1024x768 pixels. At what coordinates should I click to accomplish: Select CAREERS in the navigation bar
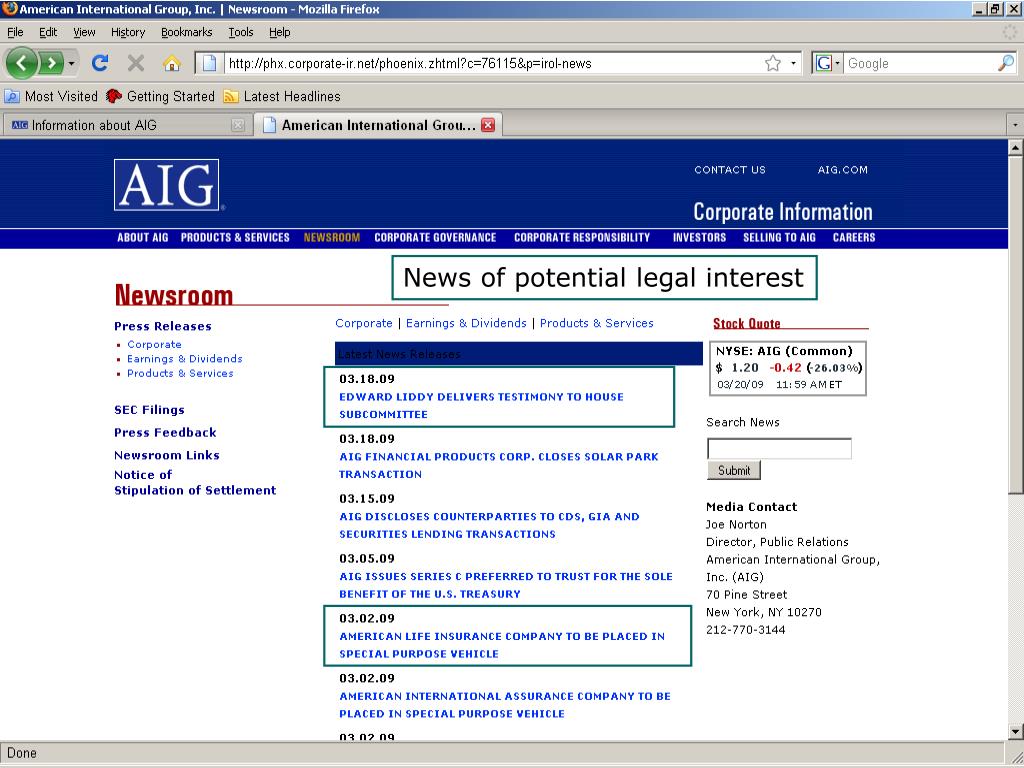click(x=854, y=238)
